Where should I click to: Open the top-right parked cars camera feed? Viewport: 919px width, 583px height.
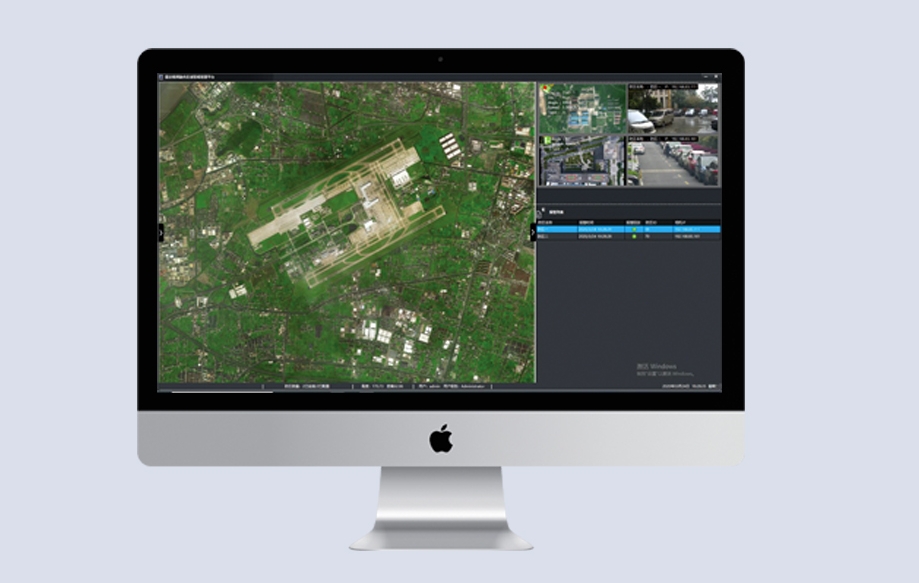[672, 108]
